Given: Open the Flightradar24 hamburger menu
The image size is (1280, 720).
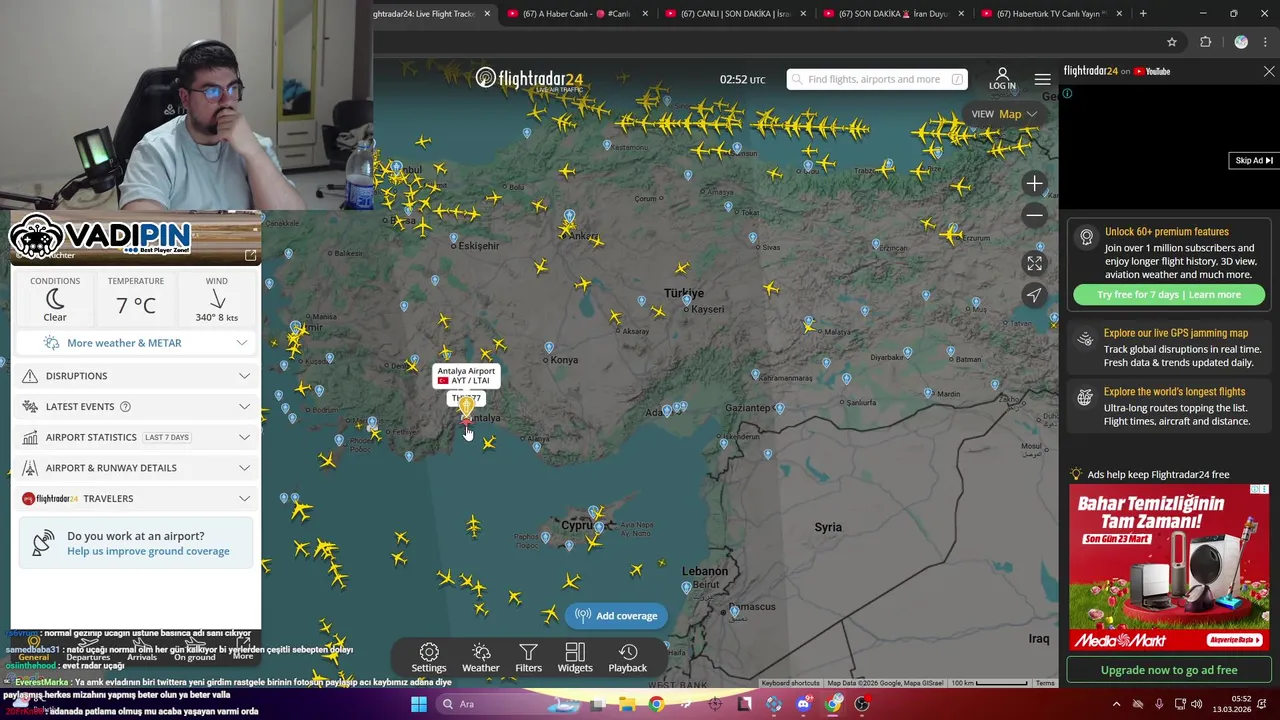Looking at the screenshot, I should click(x=1042, y=79).
